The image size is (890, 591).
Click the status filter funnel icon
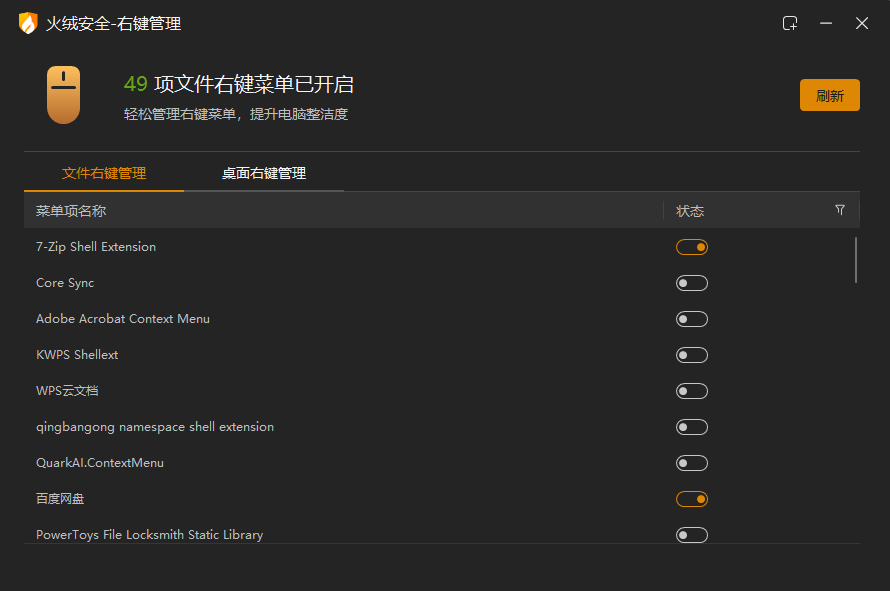coord(840,210)
